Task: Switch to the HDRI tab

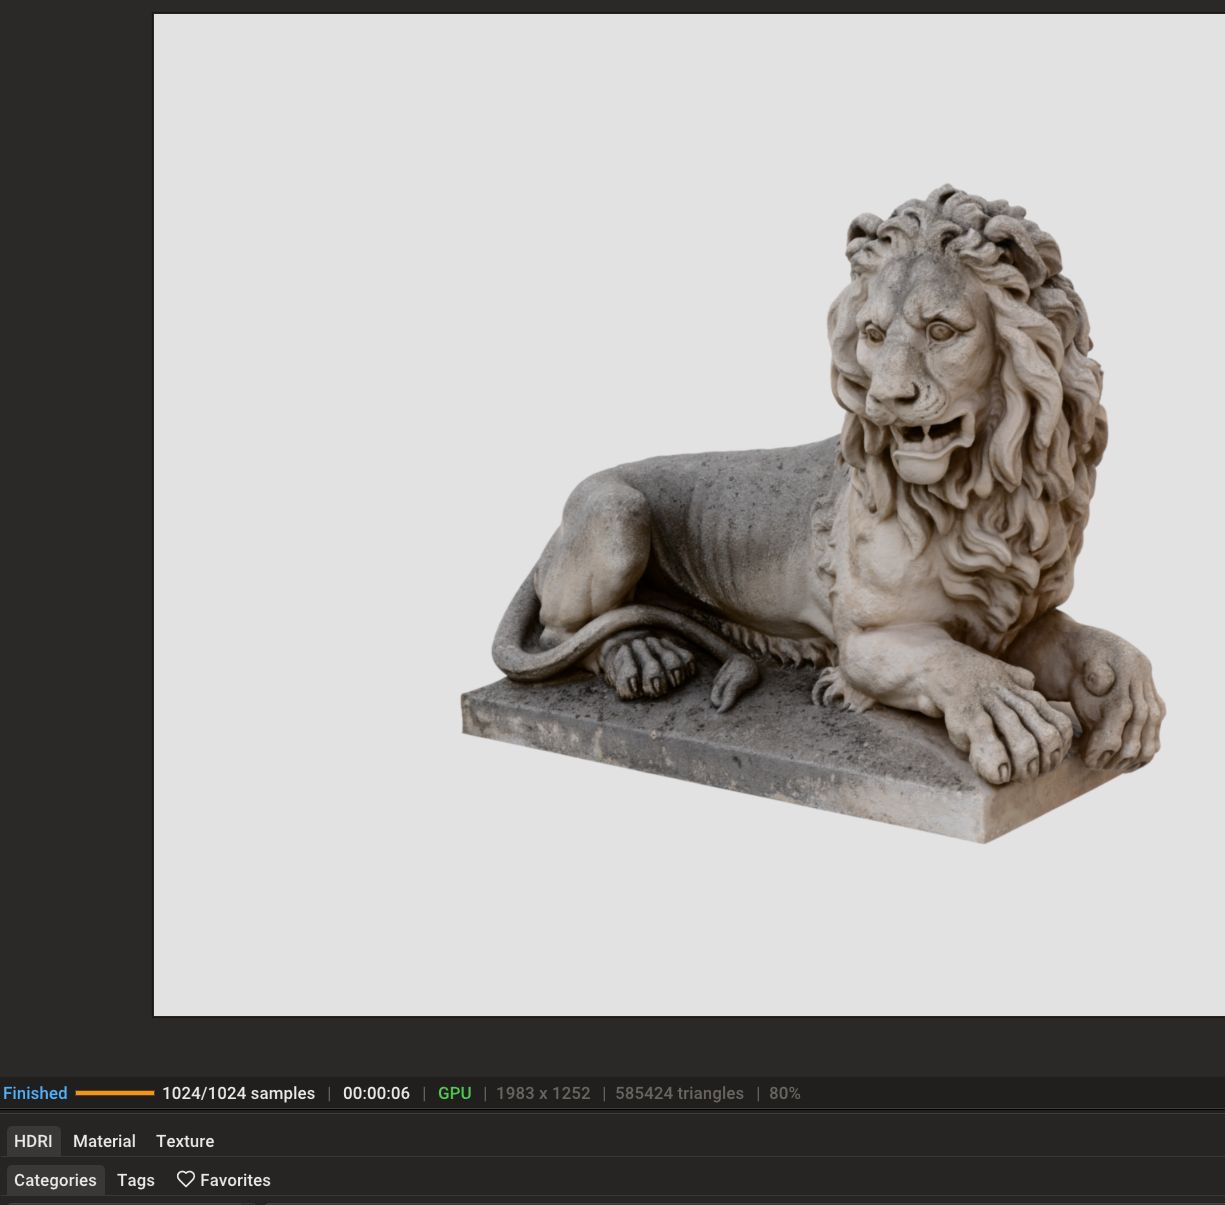Action: coord(33,1141)
